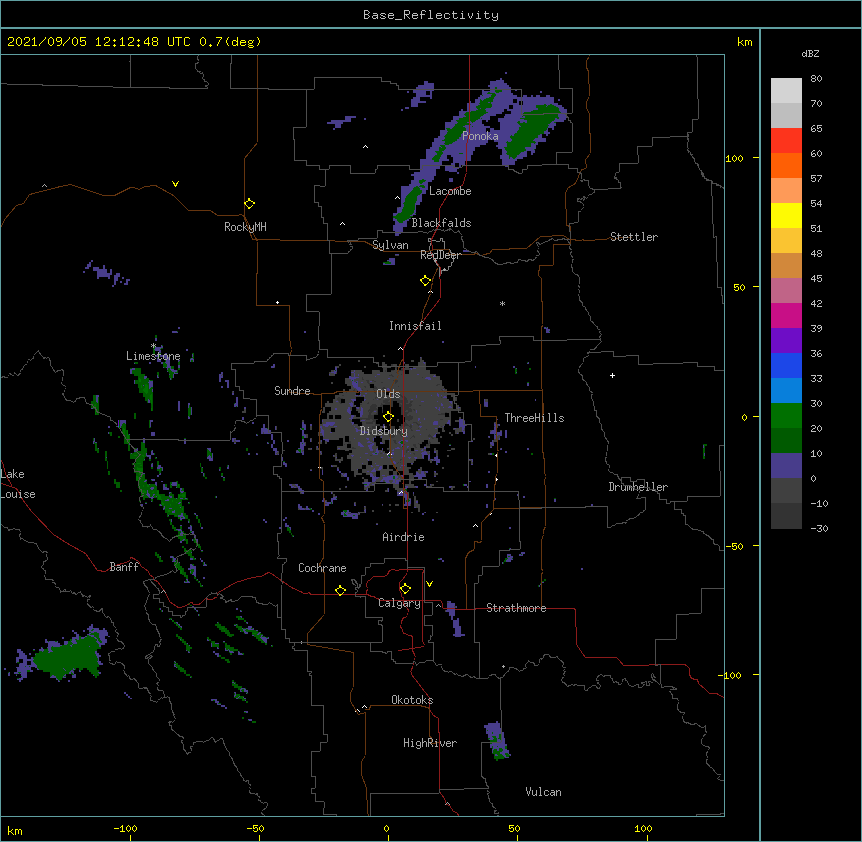
Task: Click the yellow marker near RockyMH
Action: click(250, 204)
